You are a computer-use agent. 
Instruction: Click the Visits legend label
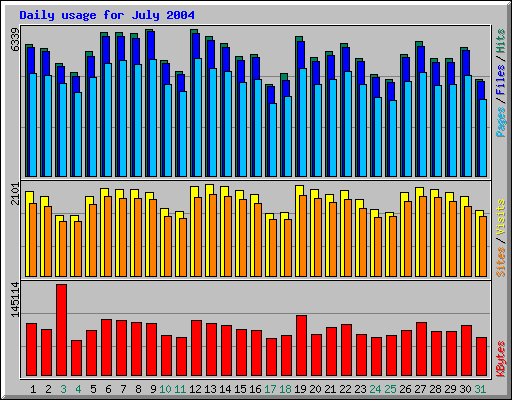(500, 218)
